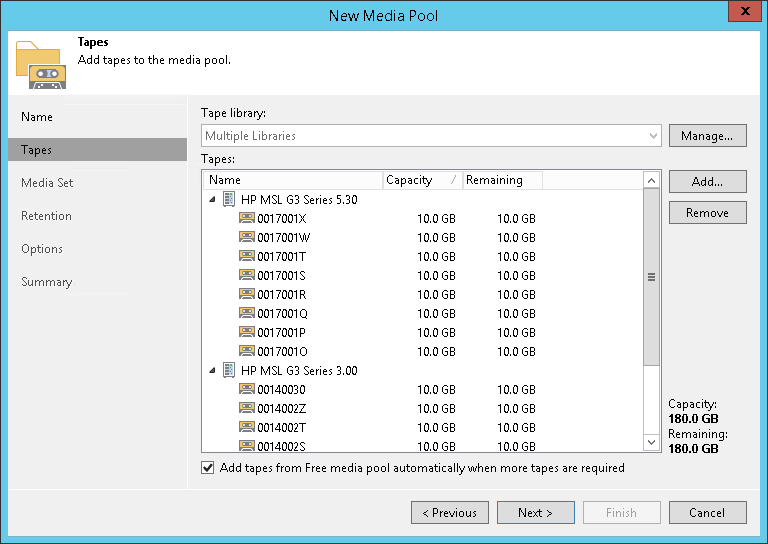Viewport: 768px width, 544px height.
Task: Click tape icon for 0017001W
Action: tap(246, 237)
